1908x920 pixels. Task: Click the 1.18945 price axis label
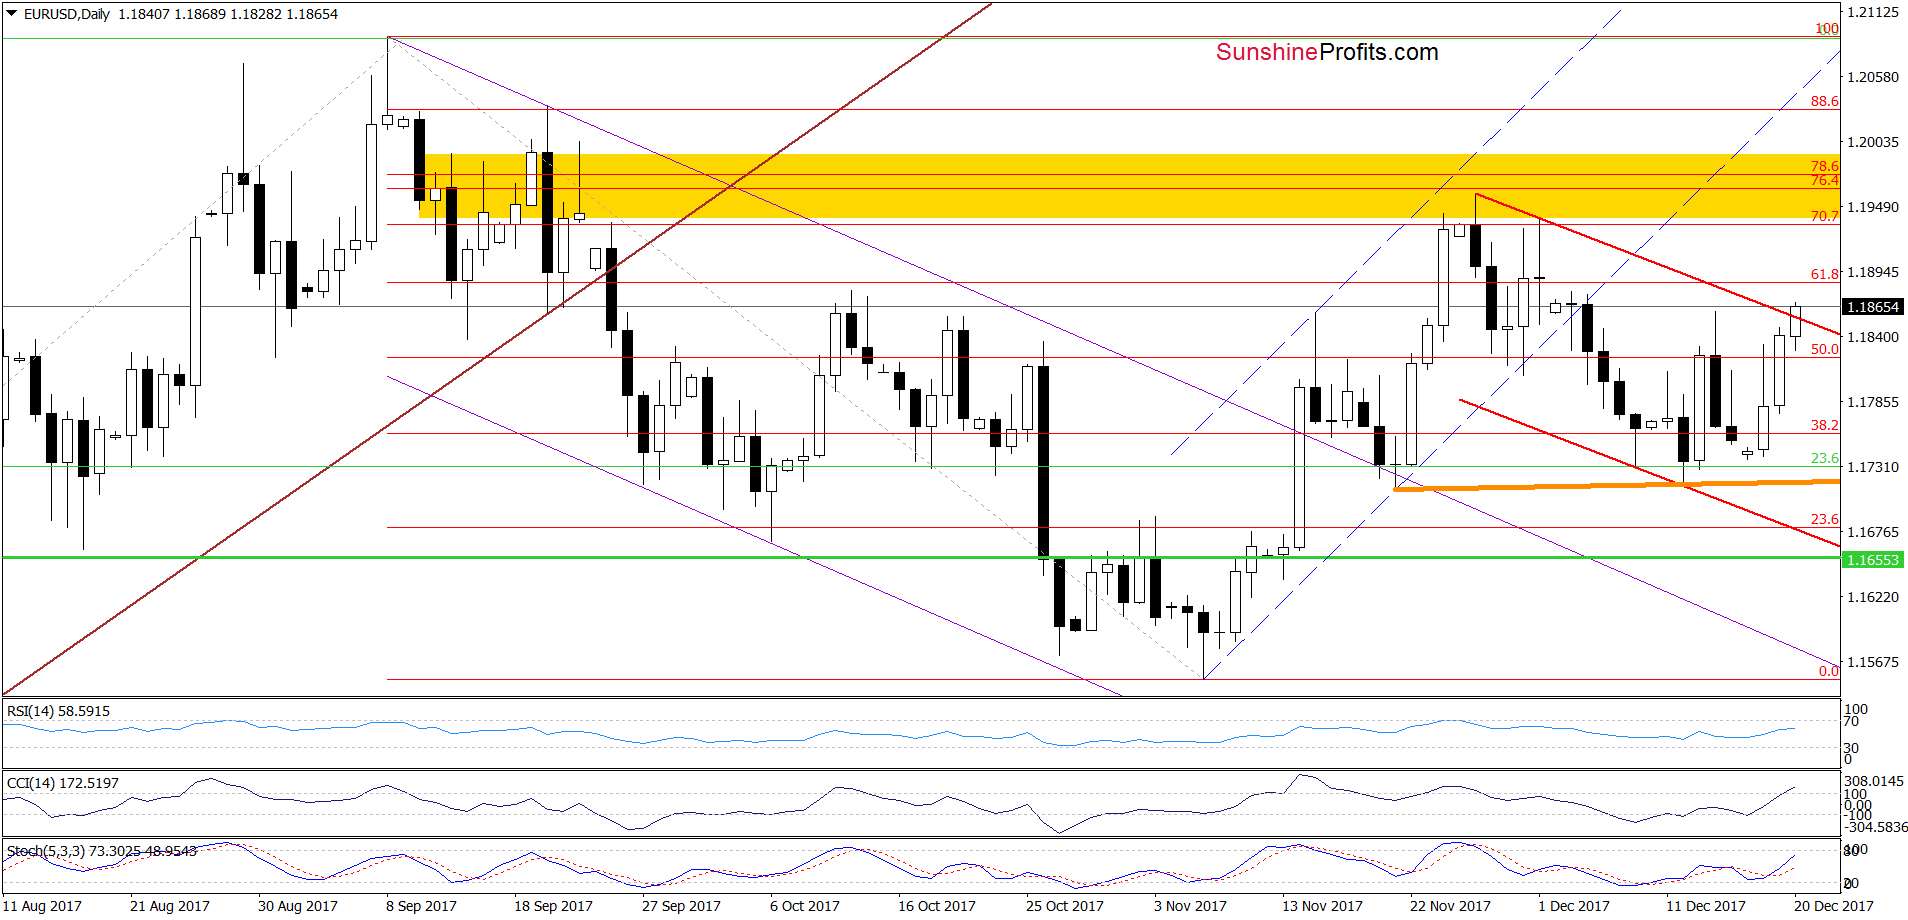(1873, 272)
